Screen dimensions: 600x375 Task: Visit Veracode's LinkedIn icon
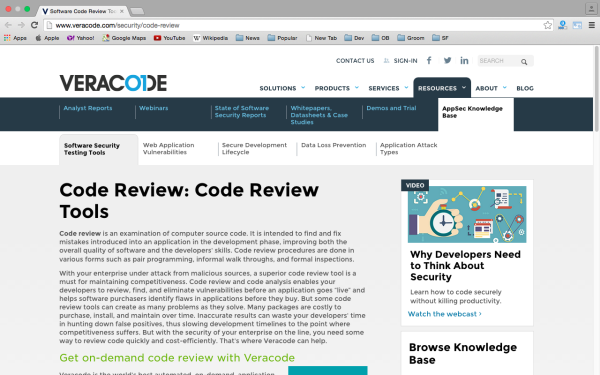(464, 60)
